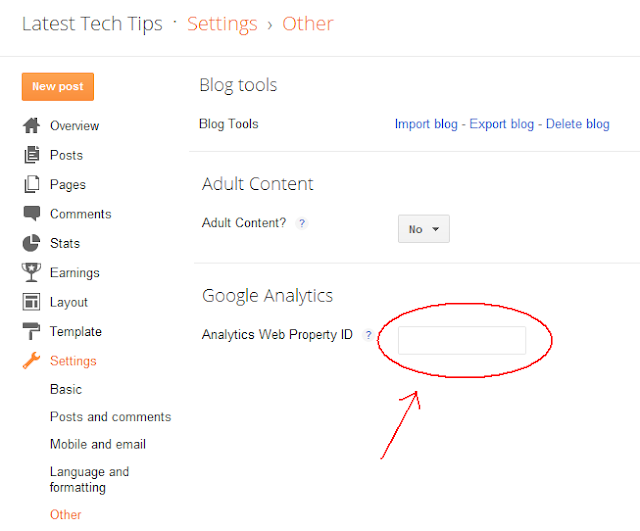
Task: Open Language and formatting settings
Action: [x=90, y=479]
